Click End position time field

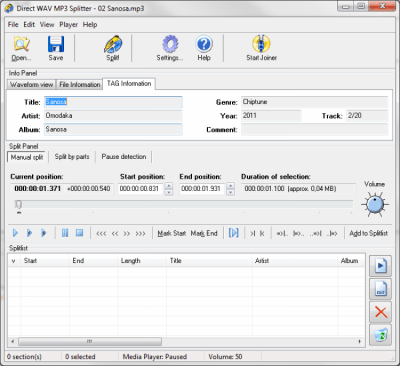click(x=202, y=189)
